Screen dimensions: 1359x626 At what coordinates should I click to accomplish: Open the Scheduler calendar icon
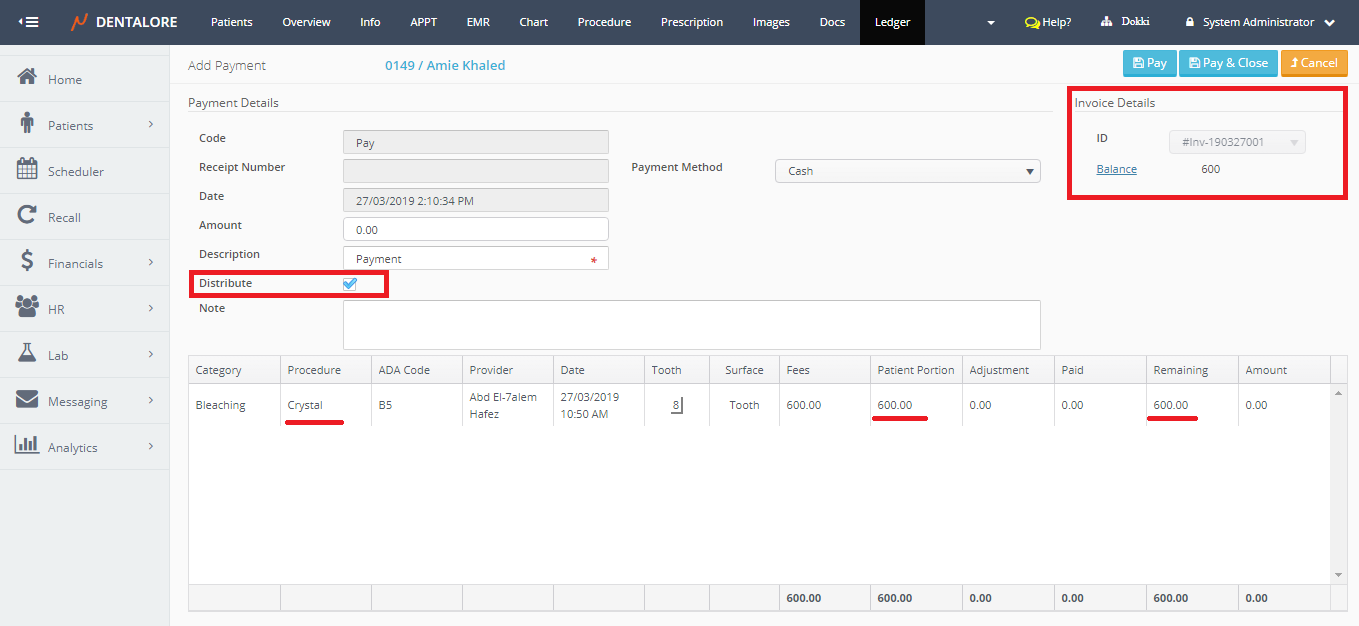pos(28,170)
